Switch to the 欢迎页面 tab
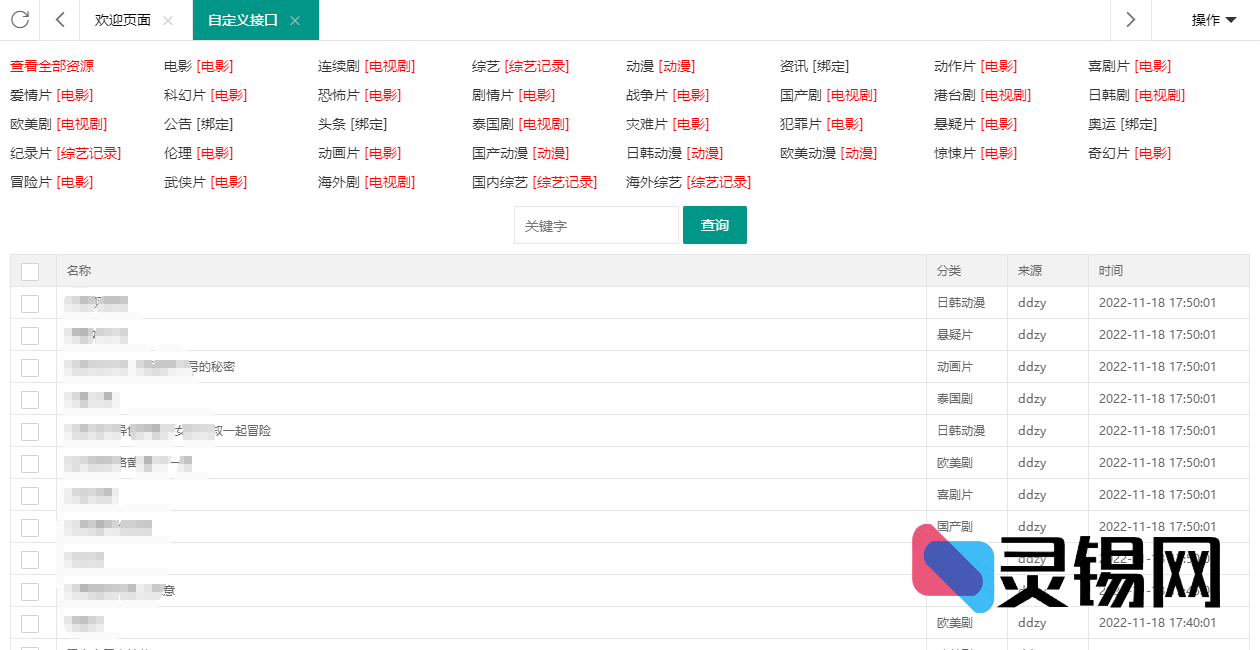The height and width of the screenshot is (650, 1260). click(x=122, y=20)
